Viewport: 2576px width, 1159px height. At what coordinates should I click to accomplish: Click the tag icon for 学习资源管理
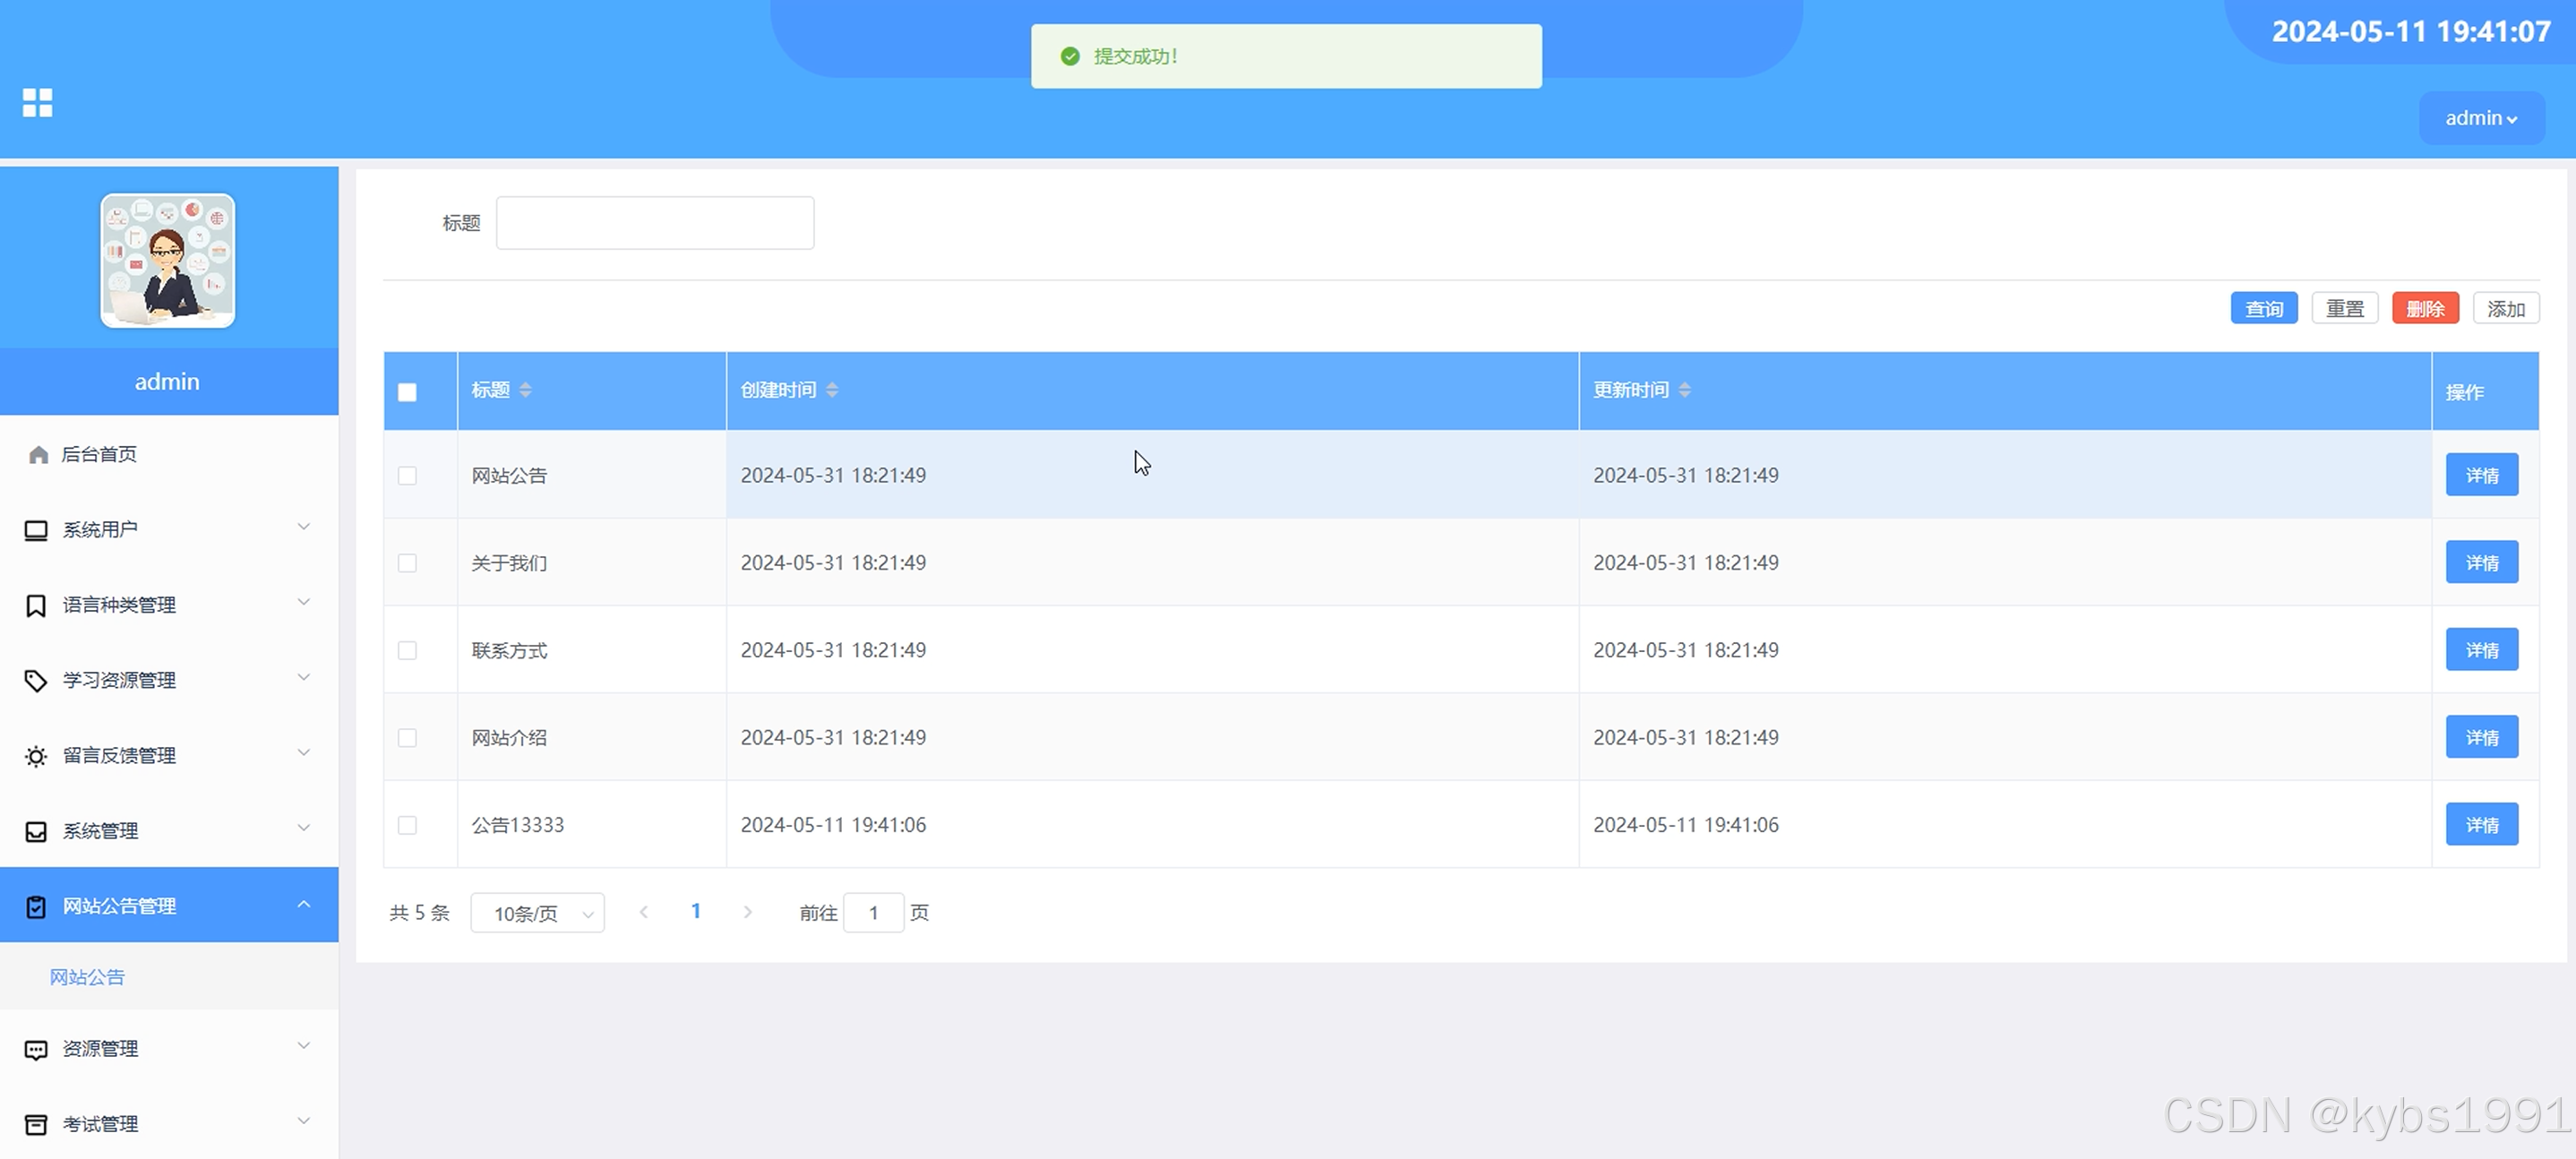point(36,681)
